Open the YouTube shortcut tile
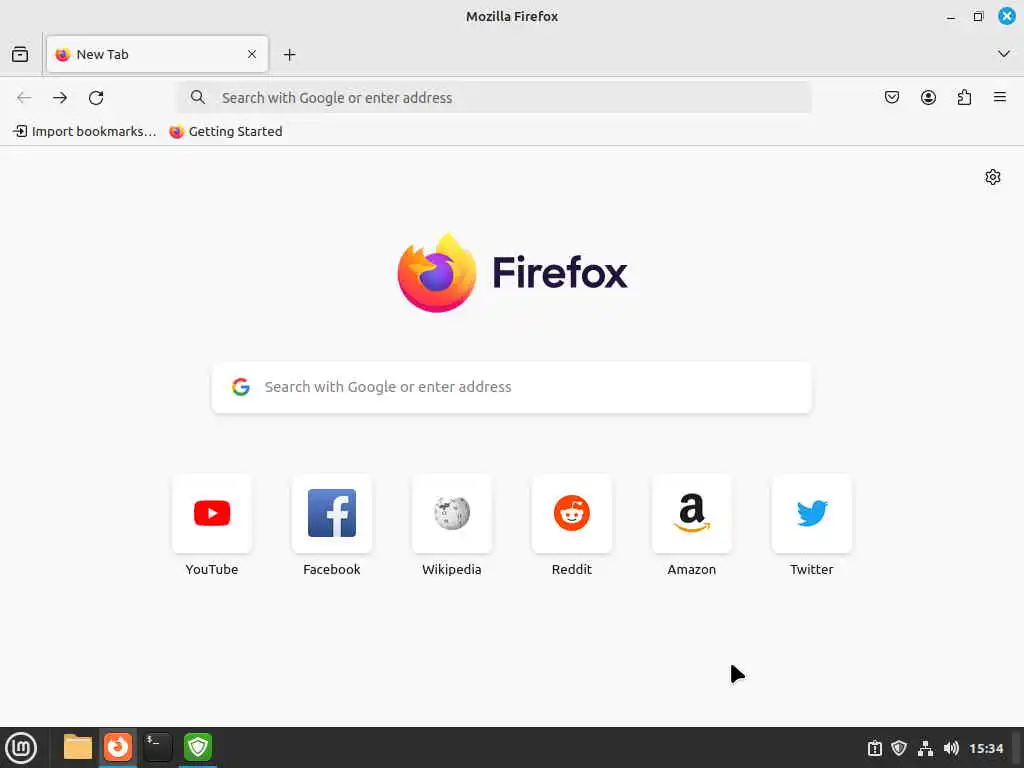 click(x=212, y=513)
